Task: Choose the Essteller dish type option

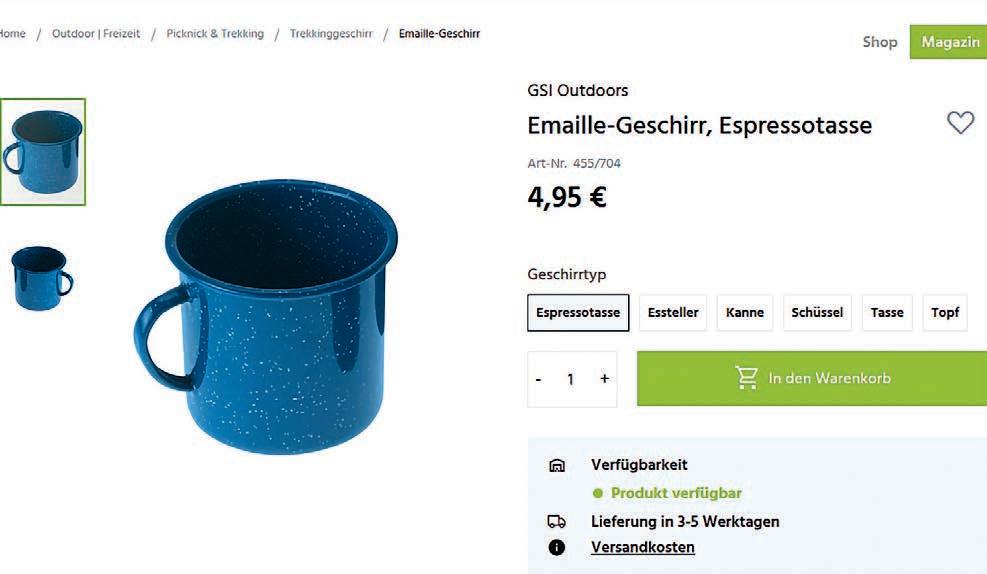Action: point(673,312)
